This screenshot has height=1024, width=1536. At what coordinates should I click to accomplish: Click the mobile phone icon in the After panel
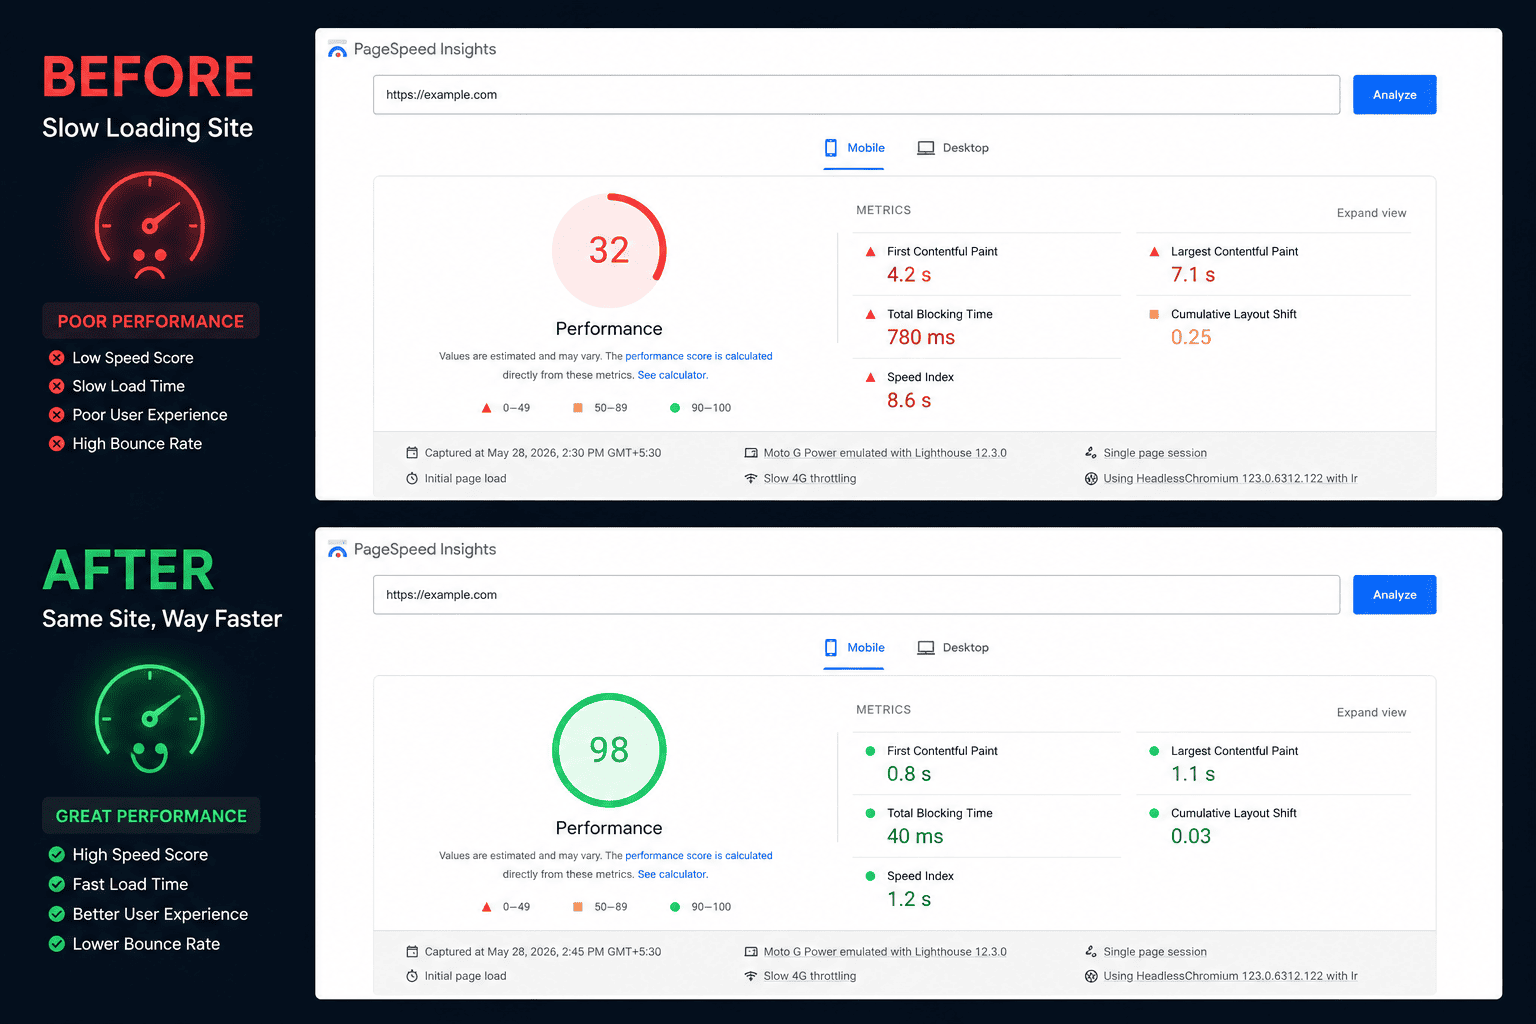tap(831, 648)
